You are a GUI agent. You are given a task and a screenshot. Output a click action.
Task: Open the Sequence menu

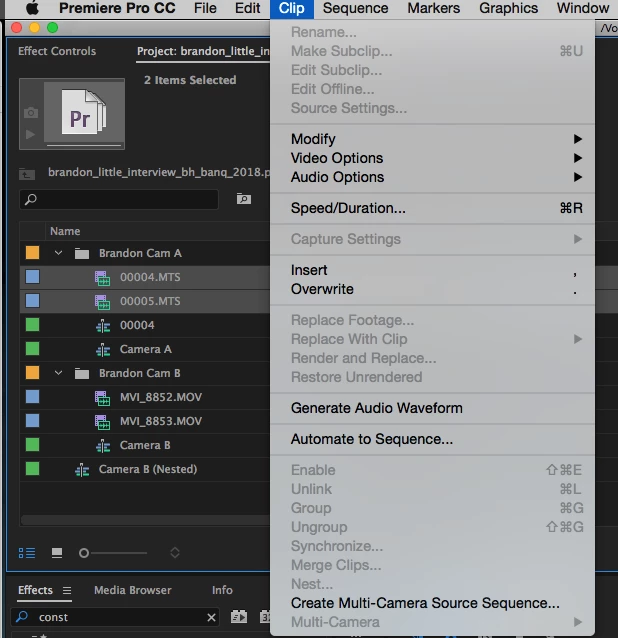[x=355, y=8]
